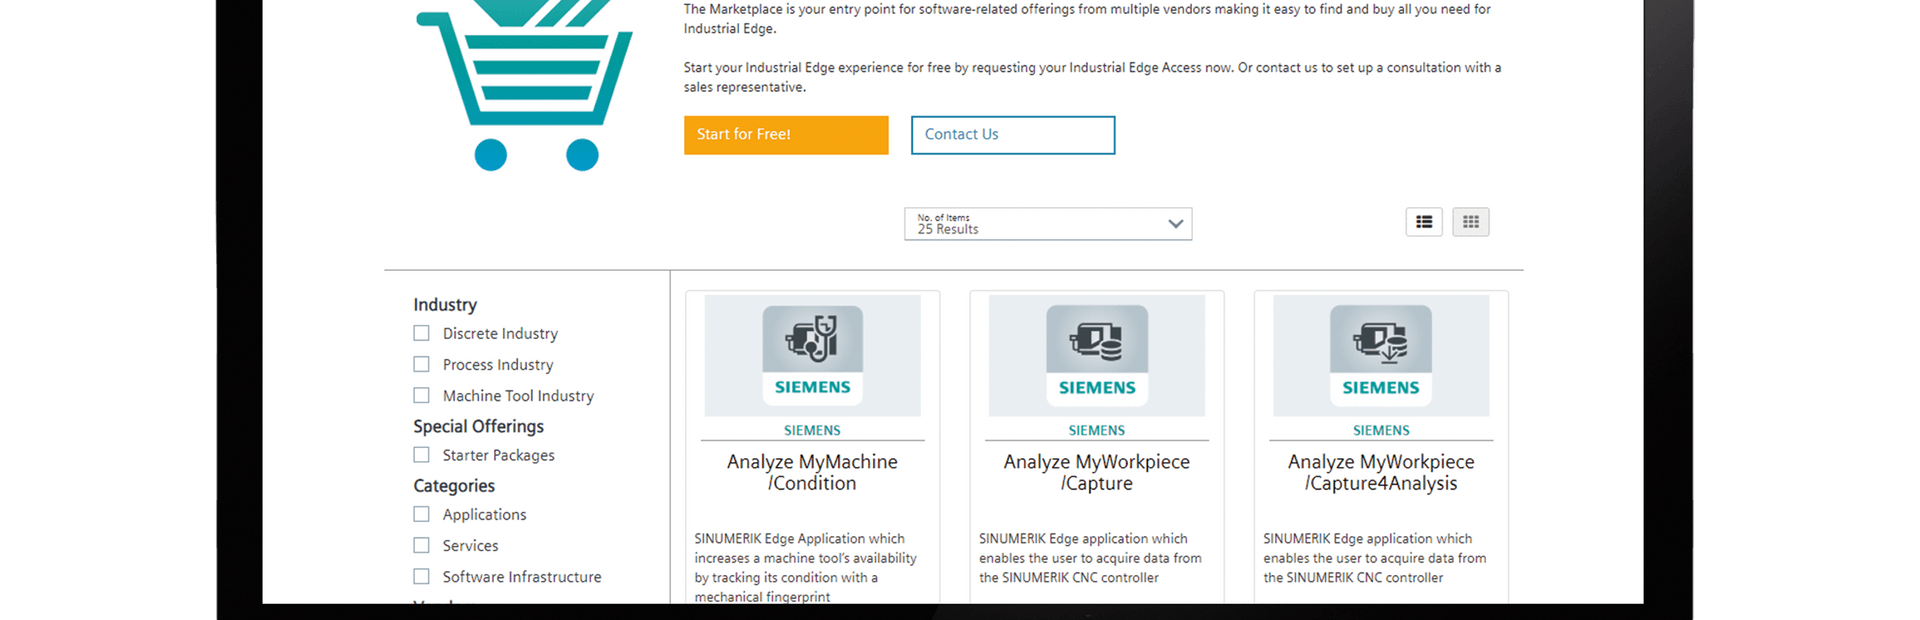
Task: Open Analyze MyWorkpiece /Capture app icon
Action: tap(1097, 355)
